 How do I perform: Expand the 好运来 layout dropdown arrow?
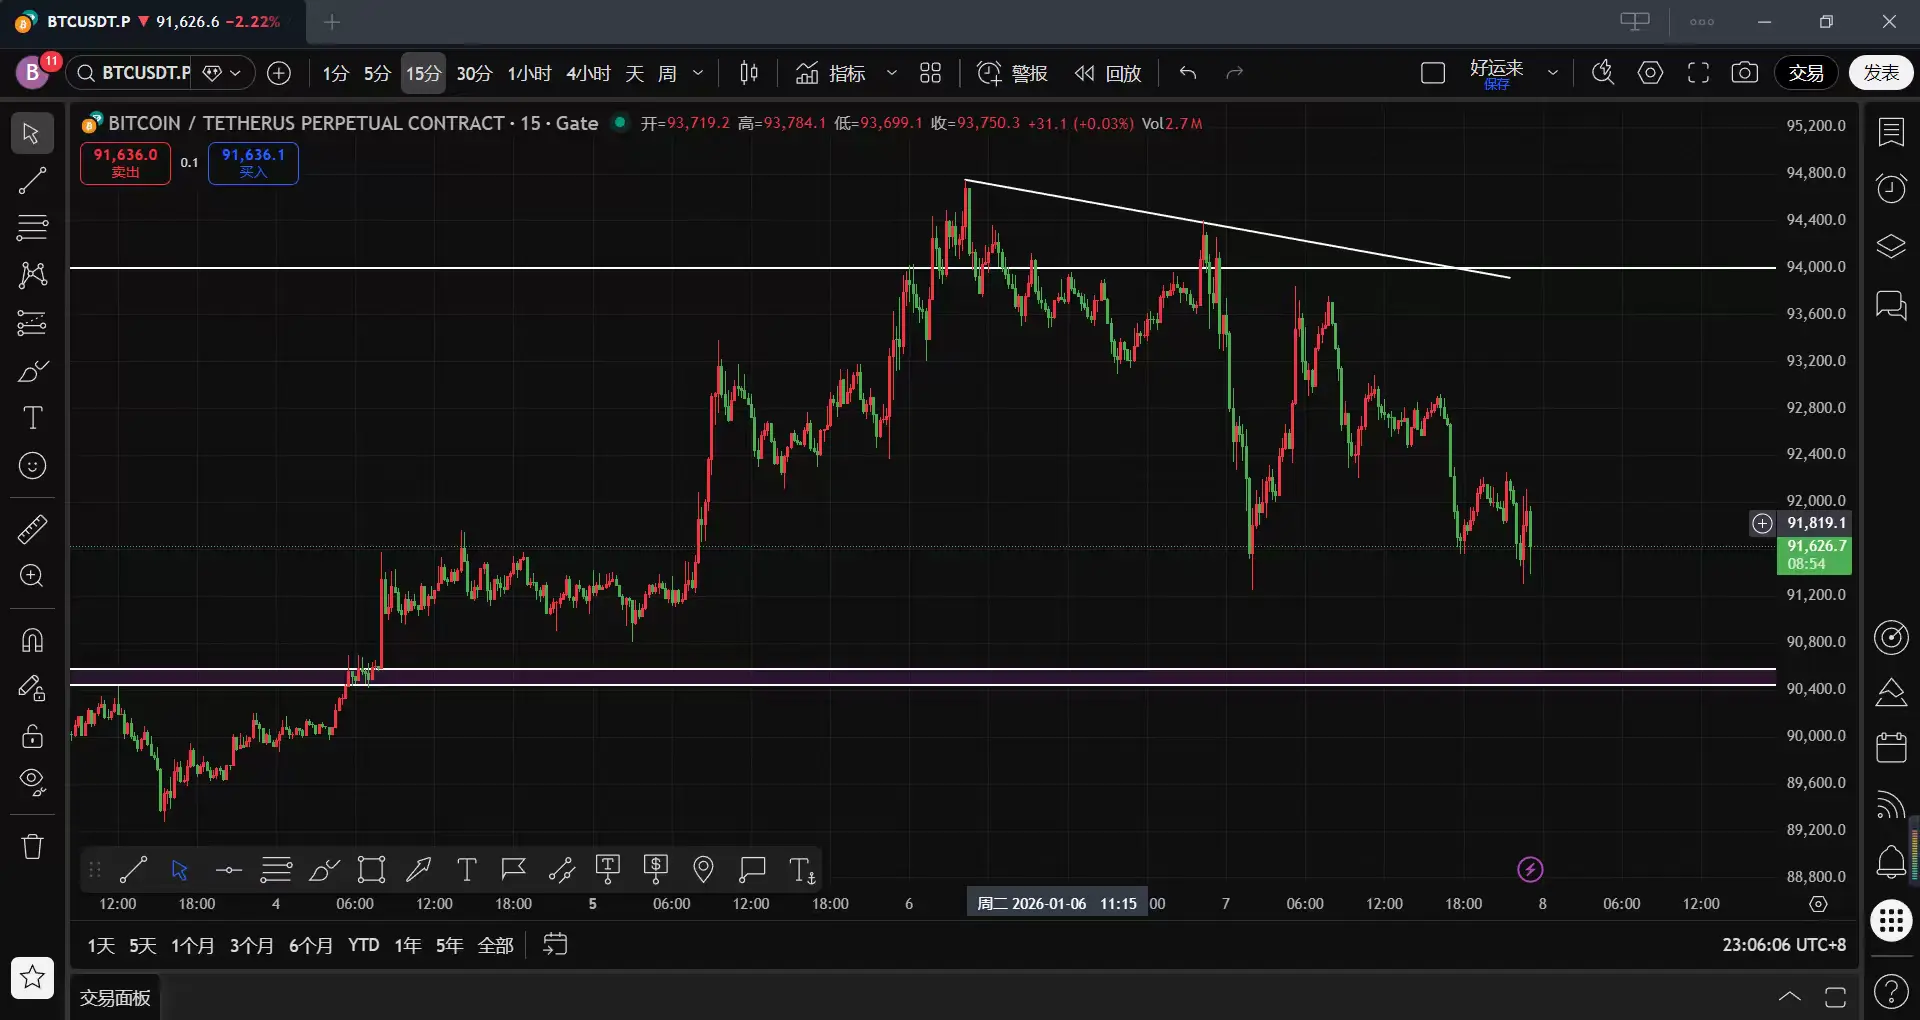click(1553, 73)
